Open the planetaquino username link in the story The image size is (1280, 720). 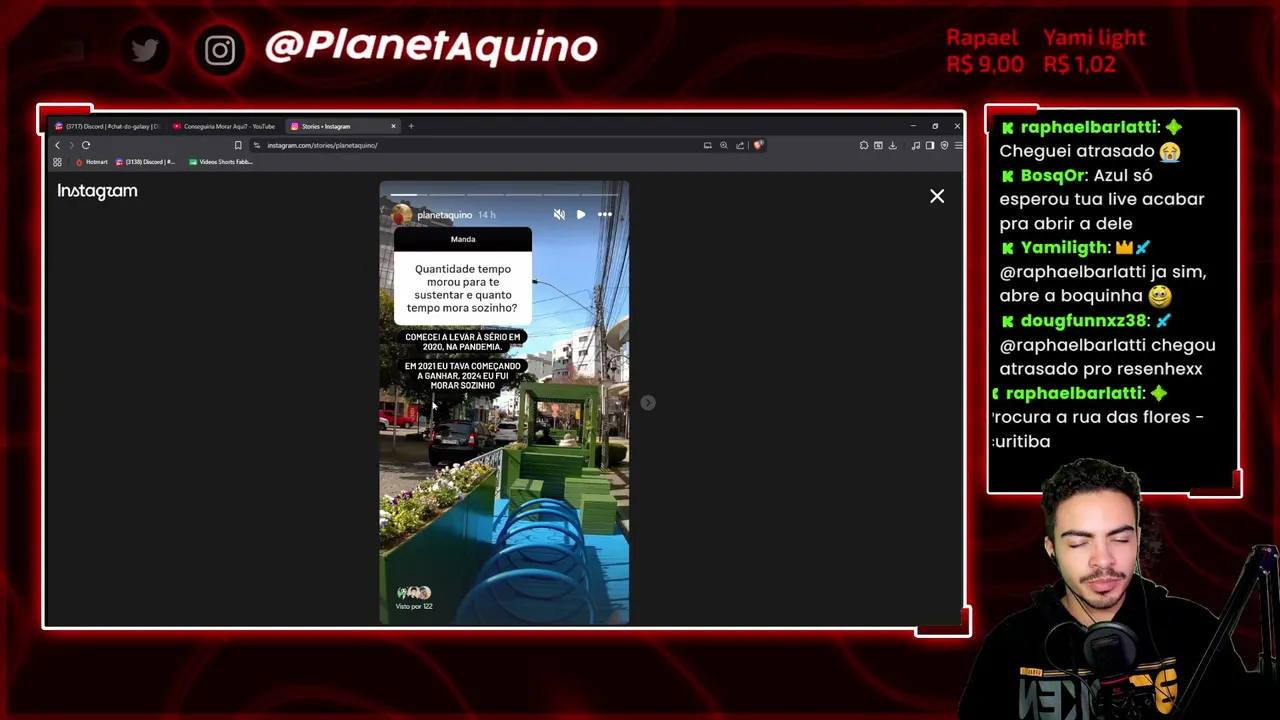pyautogui.click(x=444, y=215)
